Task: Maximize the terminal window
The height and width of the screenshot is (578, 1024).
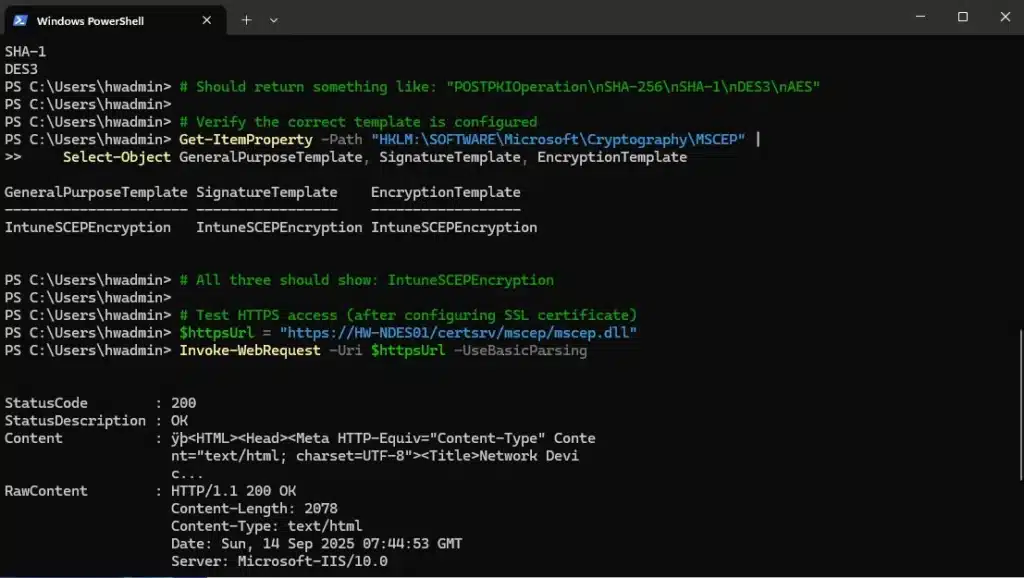Action: (x=963, y=17)
